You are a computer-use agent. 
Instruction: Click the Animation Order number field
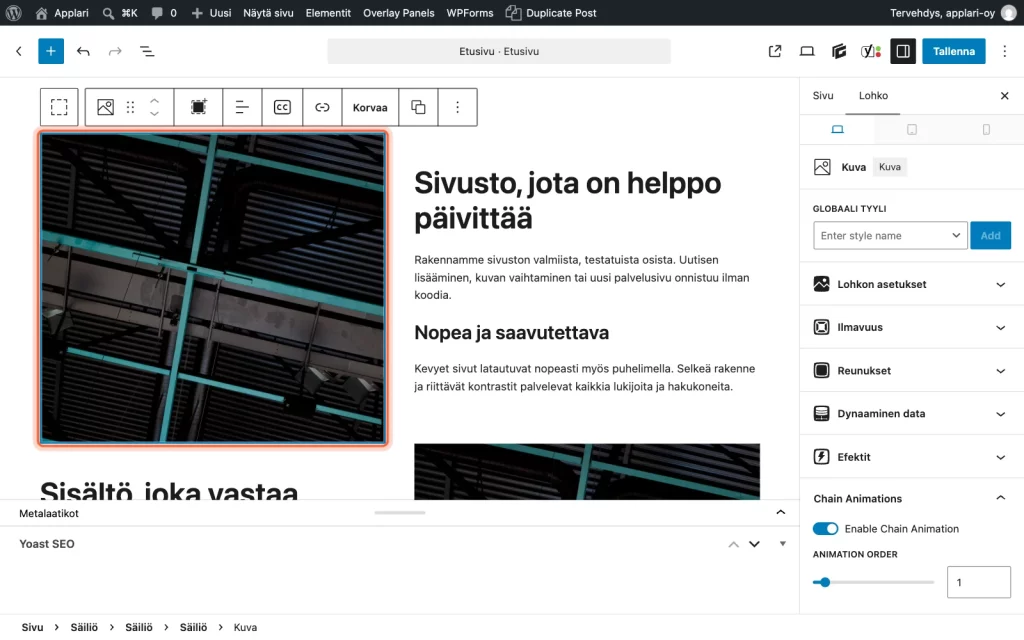978,582
